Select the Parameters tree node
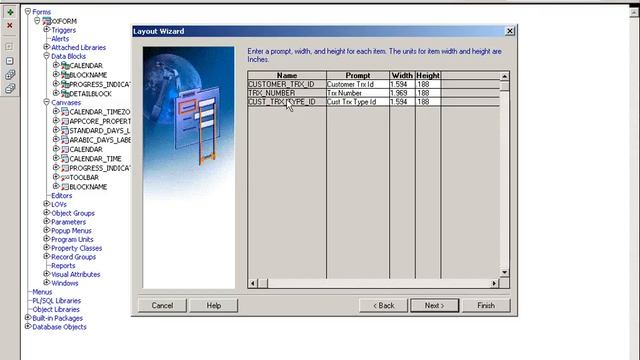This screenshot has width=640, height=360. (x=69, y=222)
